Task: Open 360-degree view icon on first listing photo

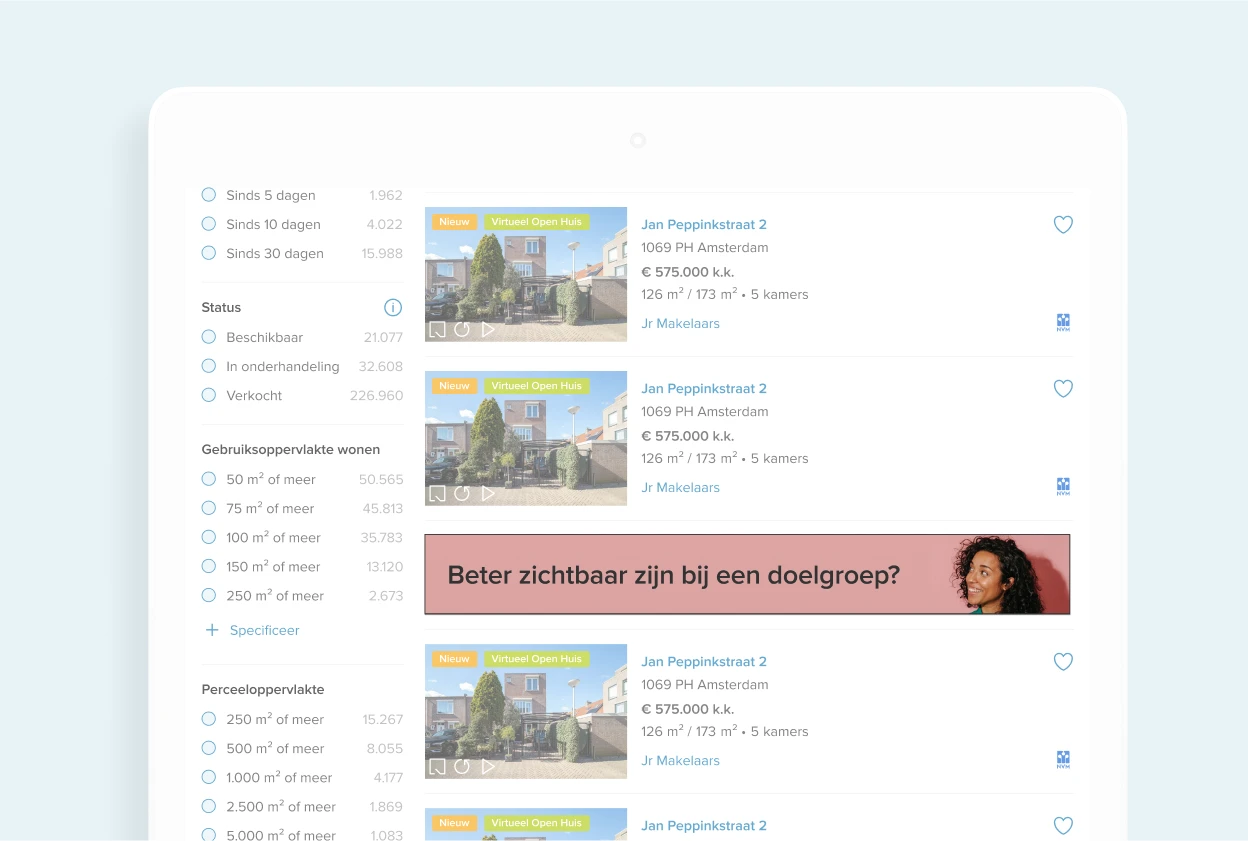Action: pos(462,329)
